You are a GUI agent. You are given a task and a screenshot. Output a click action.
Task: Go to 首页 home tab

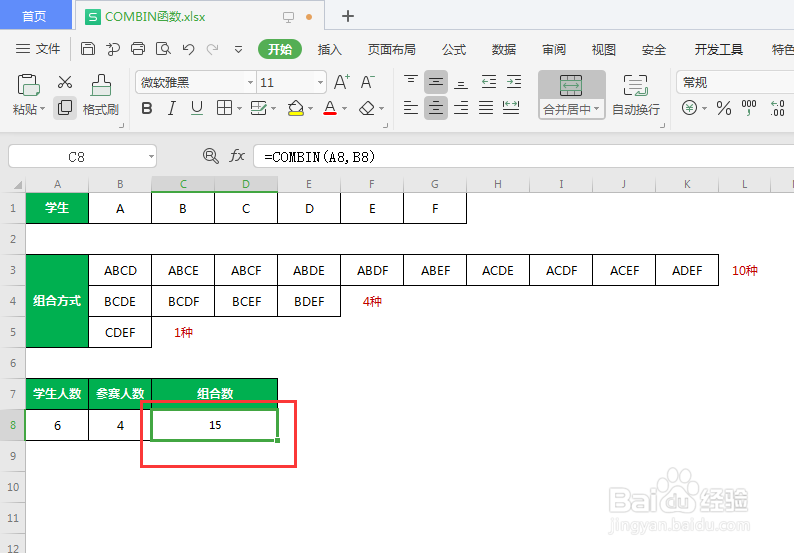(x=35, y=15)
